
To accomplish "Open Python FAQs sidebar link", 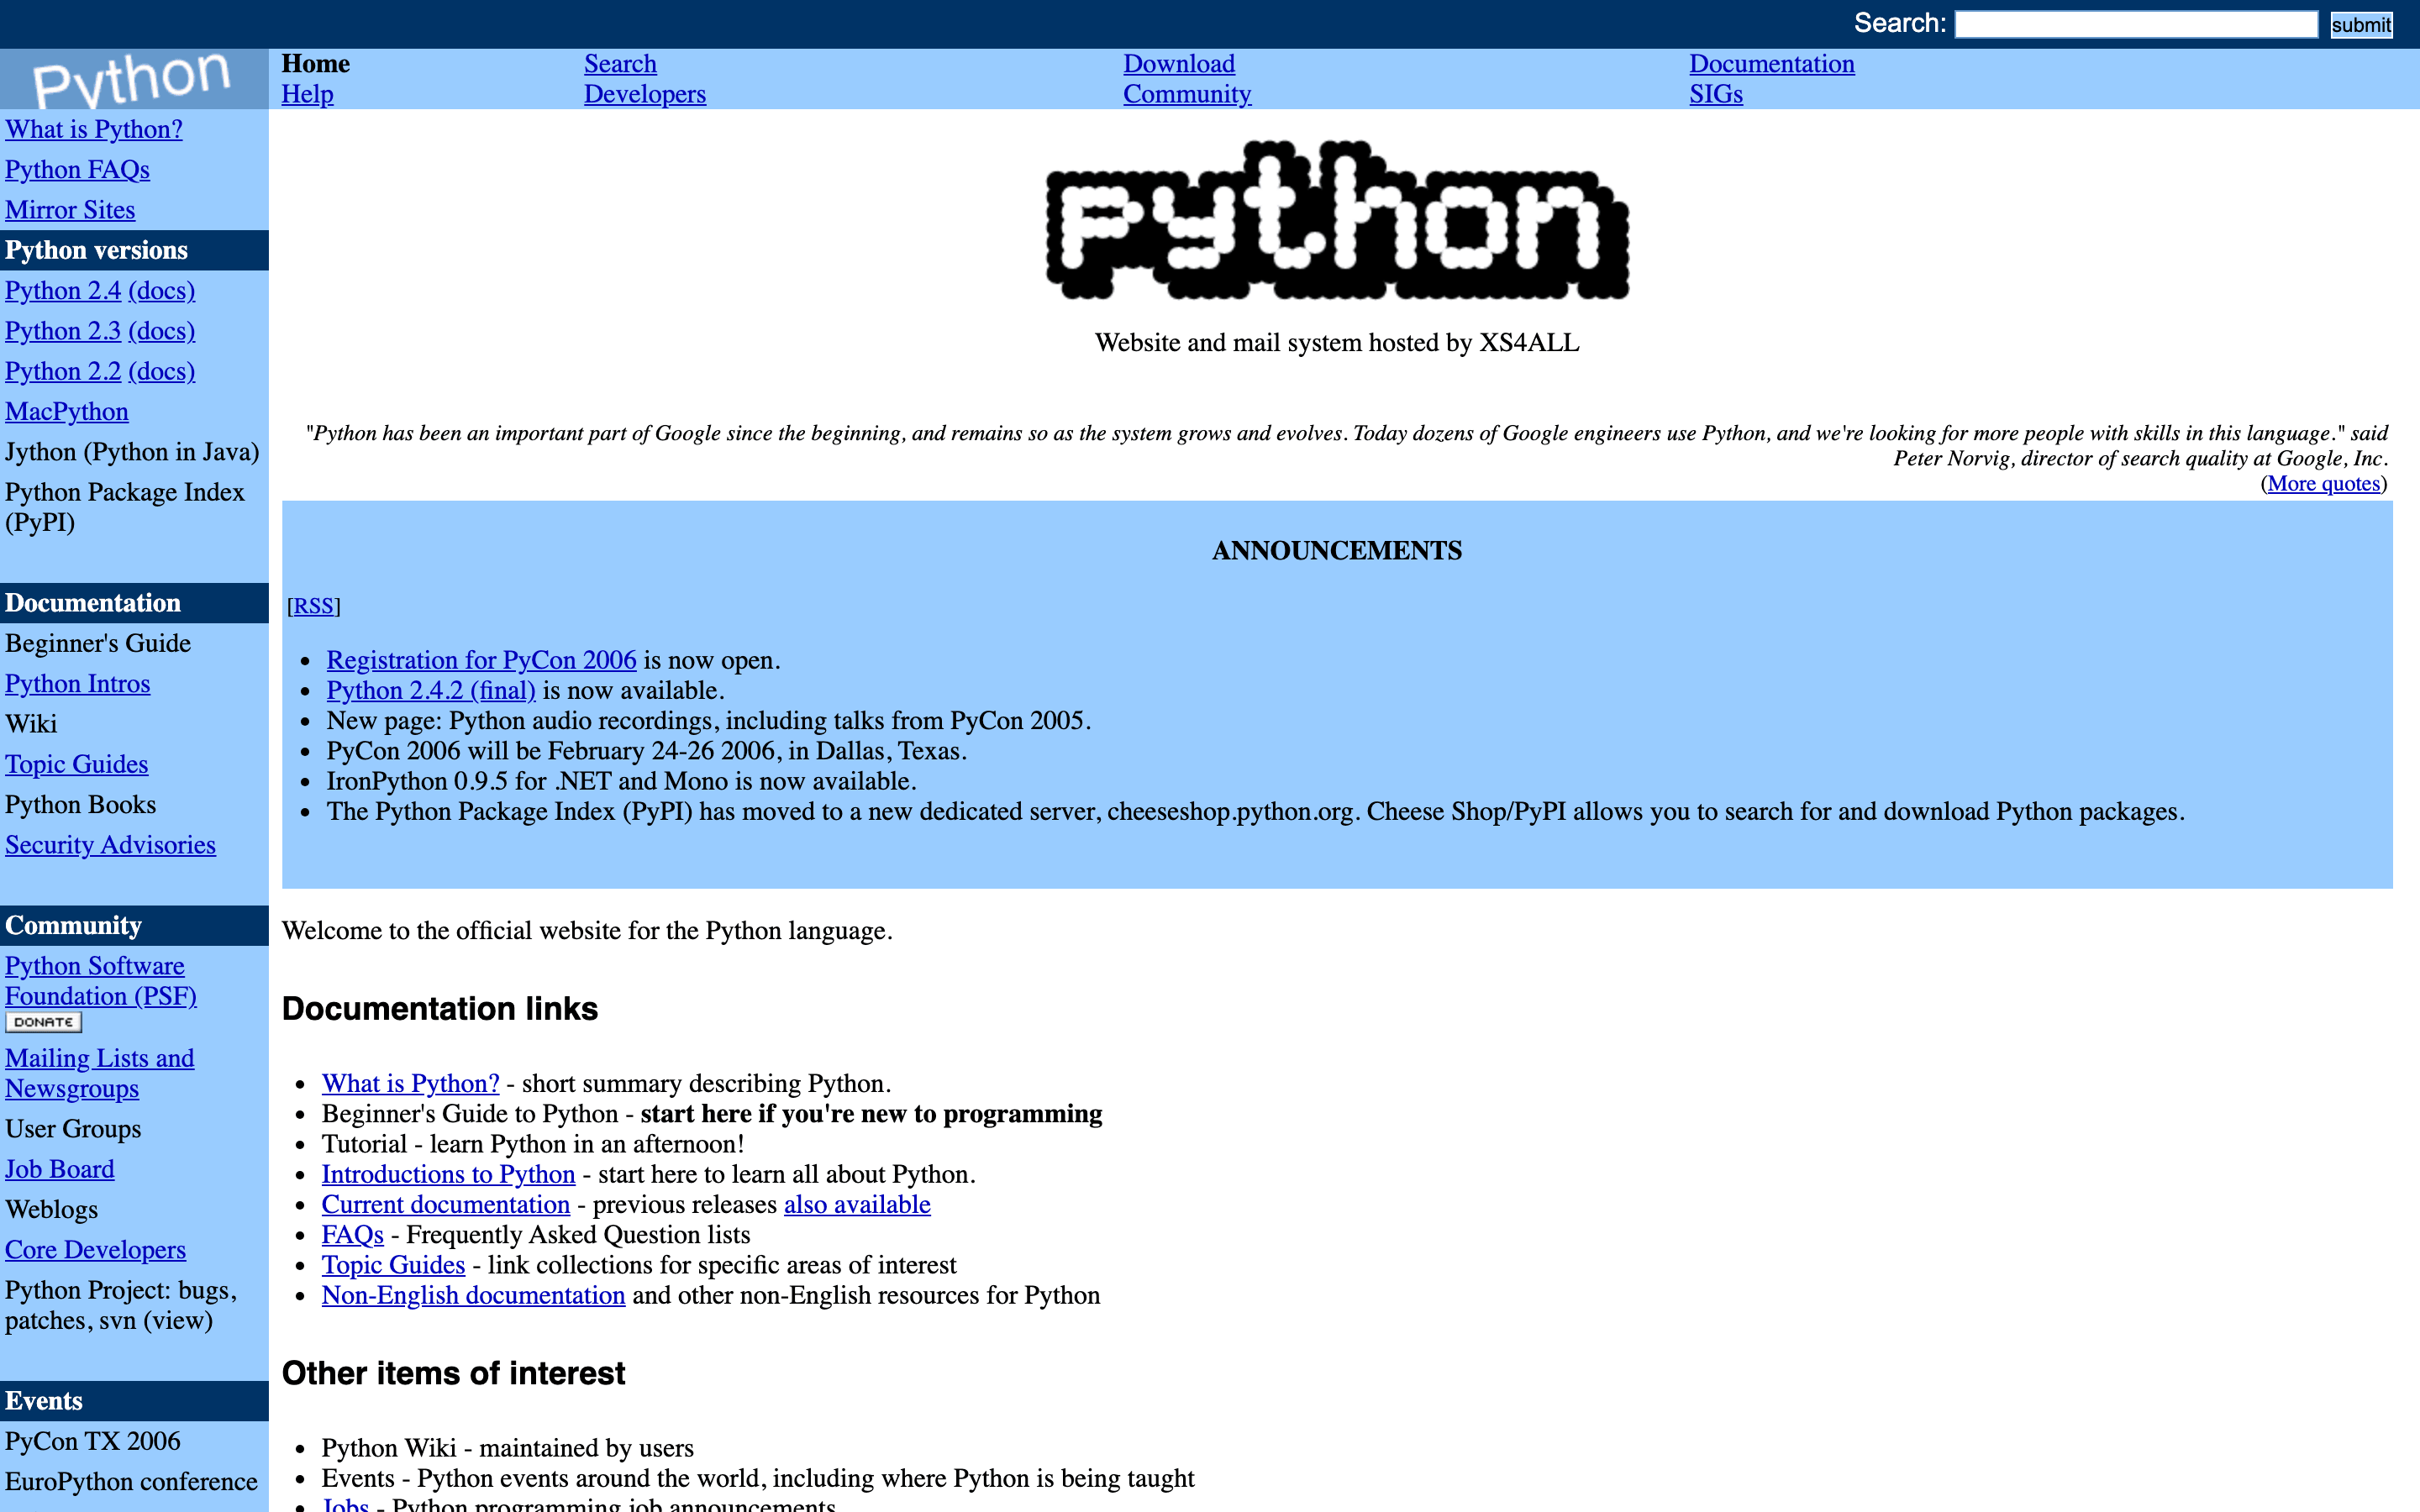I will tap(77, 170).
